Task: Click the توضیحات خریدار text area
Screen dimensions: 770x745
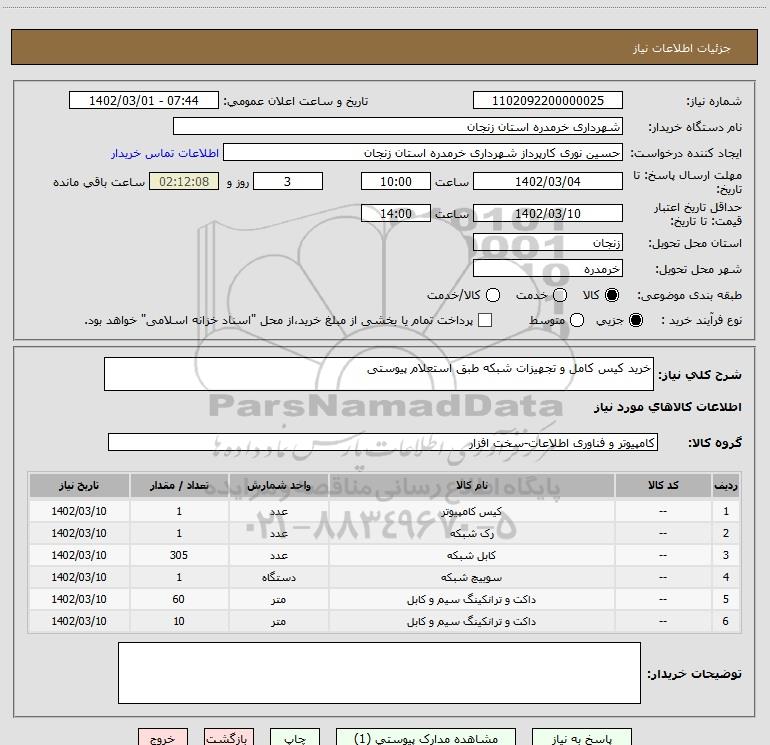Action: tap(379, 673)
